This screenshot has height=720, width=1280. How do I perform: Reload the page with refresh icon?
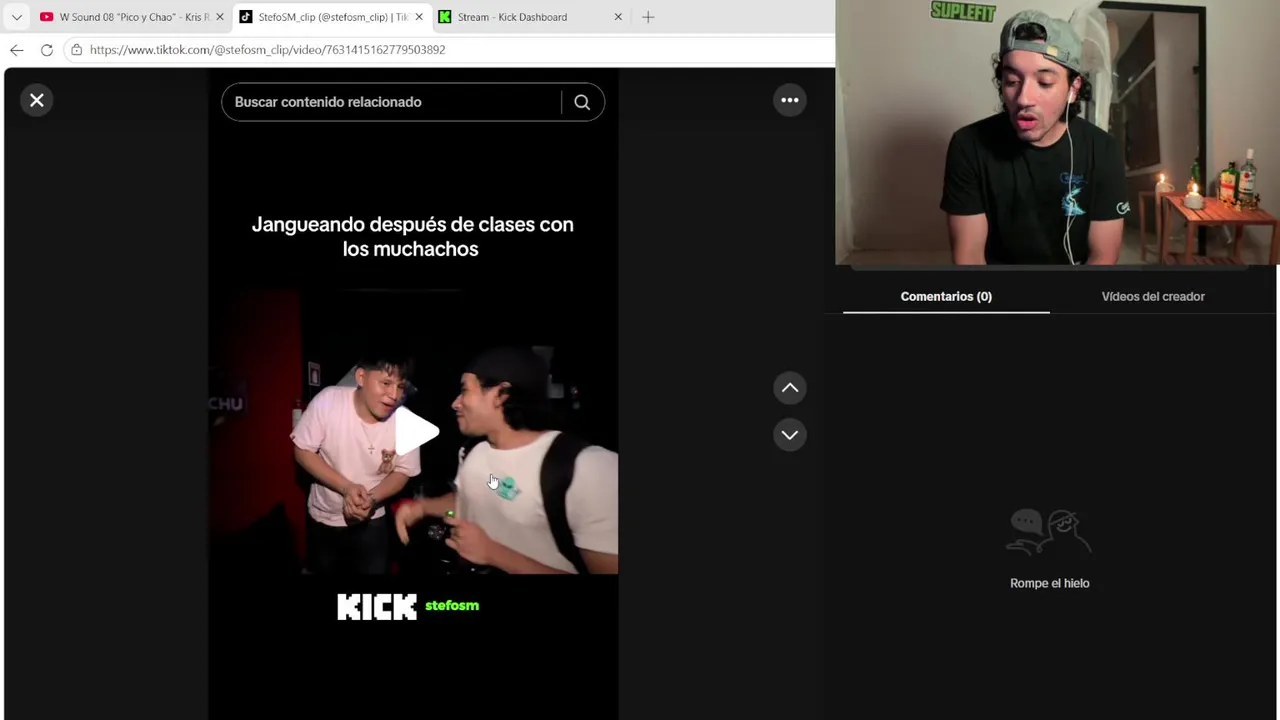(x=47, y=50)
